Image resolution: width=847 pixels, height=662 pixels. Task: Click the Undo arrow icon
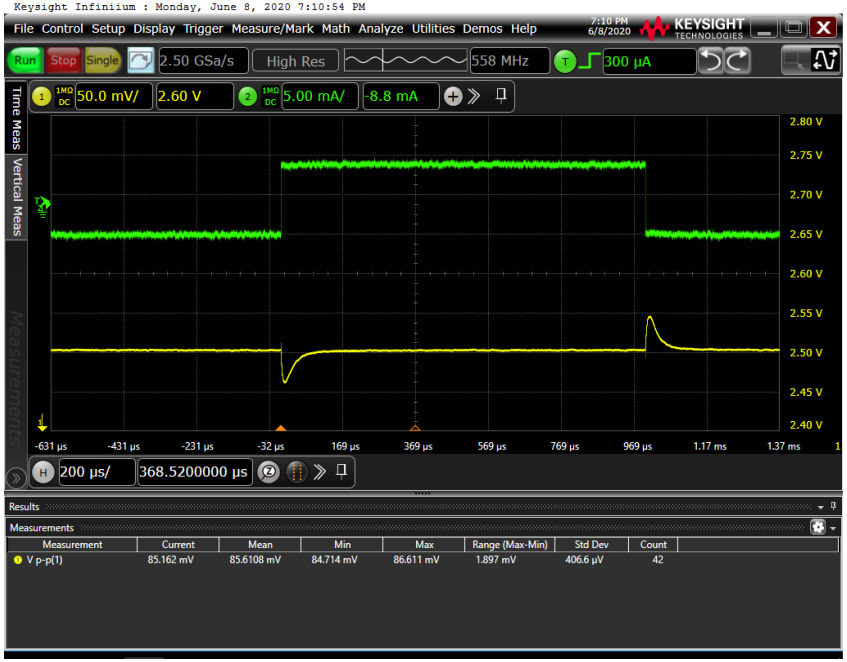pyautogui.click(x=712, y=62)
